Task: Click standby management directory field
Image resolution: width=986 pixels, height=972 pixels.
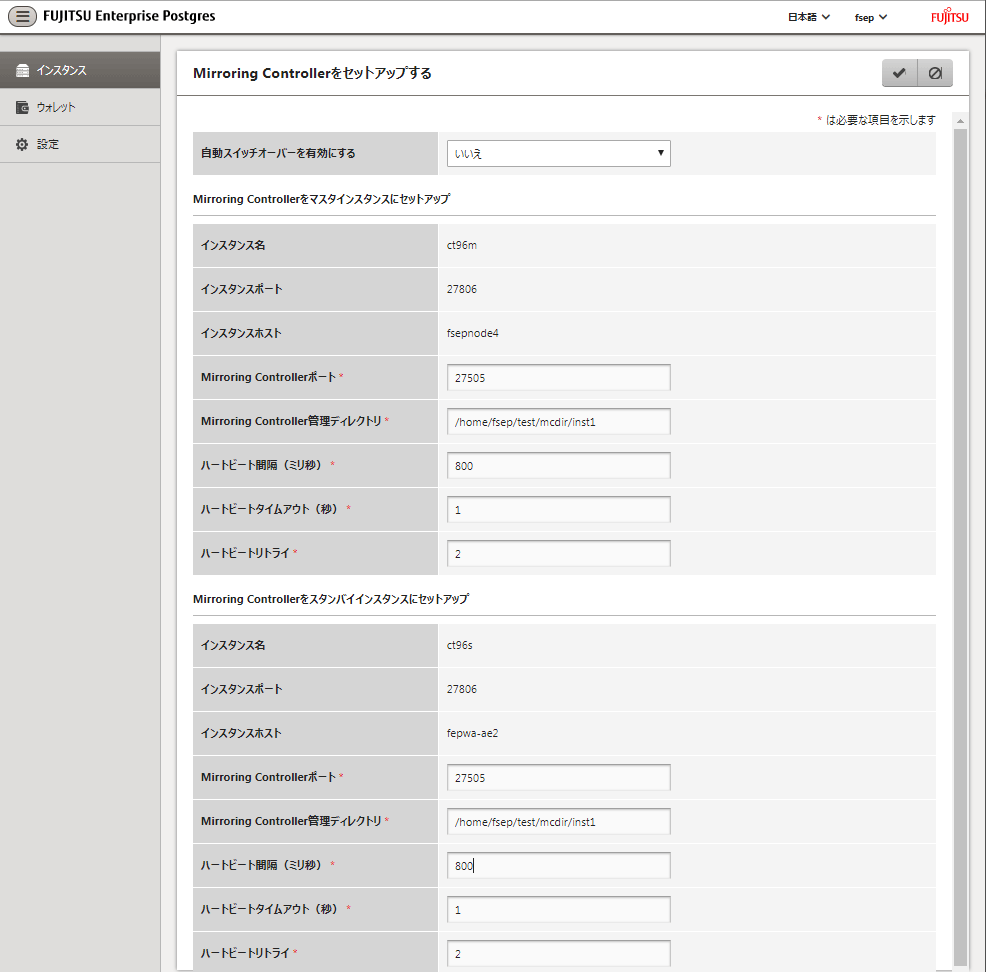Action: [558, 821]
